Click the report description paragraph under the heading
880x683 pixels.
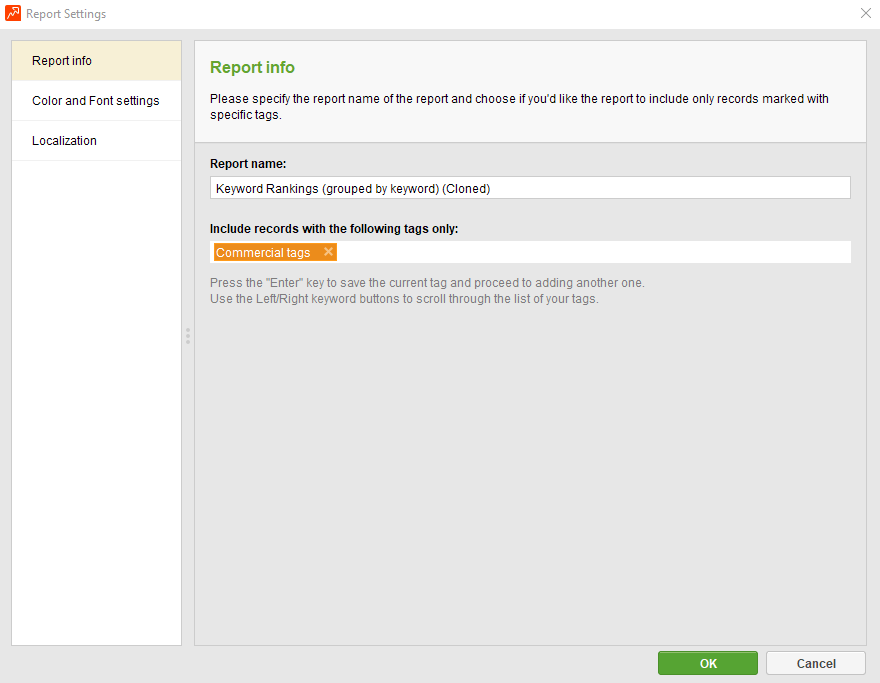coord(519,107)
